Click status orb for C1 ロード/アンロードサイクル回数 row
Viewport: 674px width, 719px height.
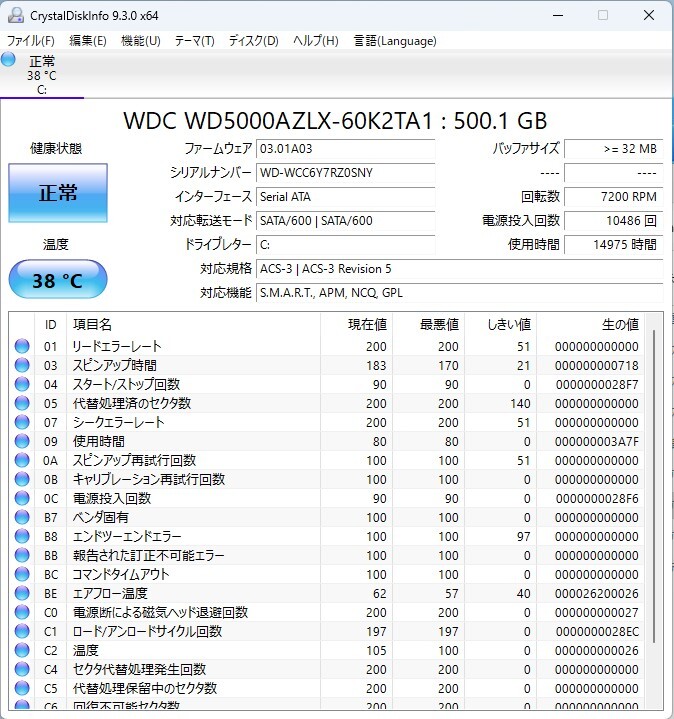(22, 632)
